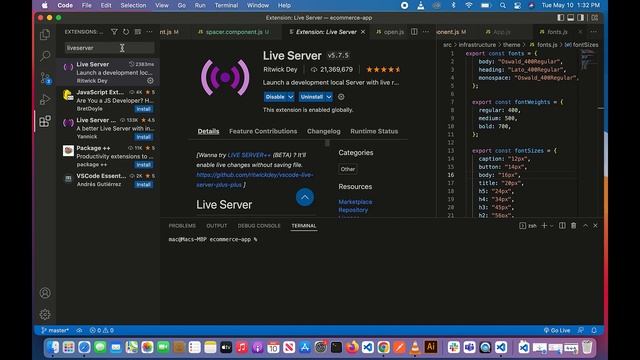Click the extensions search field with liveserver
The image size is (640, 360).
click(x=109, y=48)
